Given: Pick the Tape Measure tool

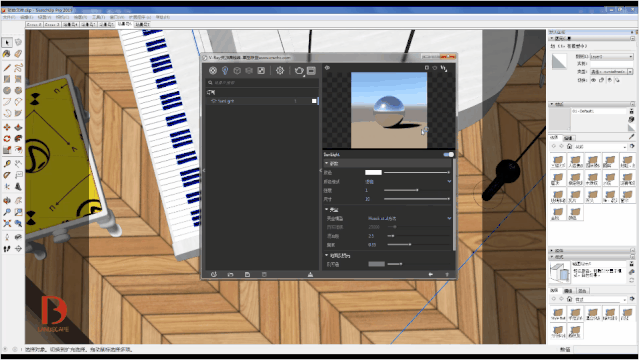Looking at the screenshot, I should point(7,164).
